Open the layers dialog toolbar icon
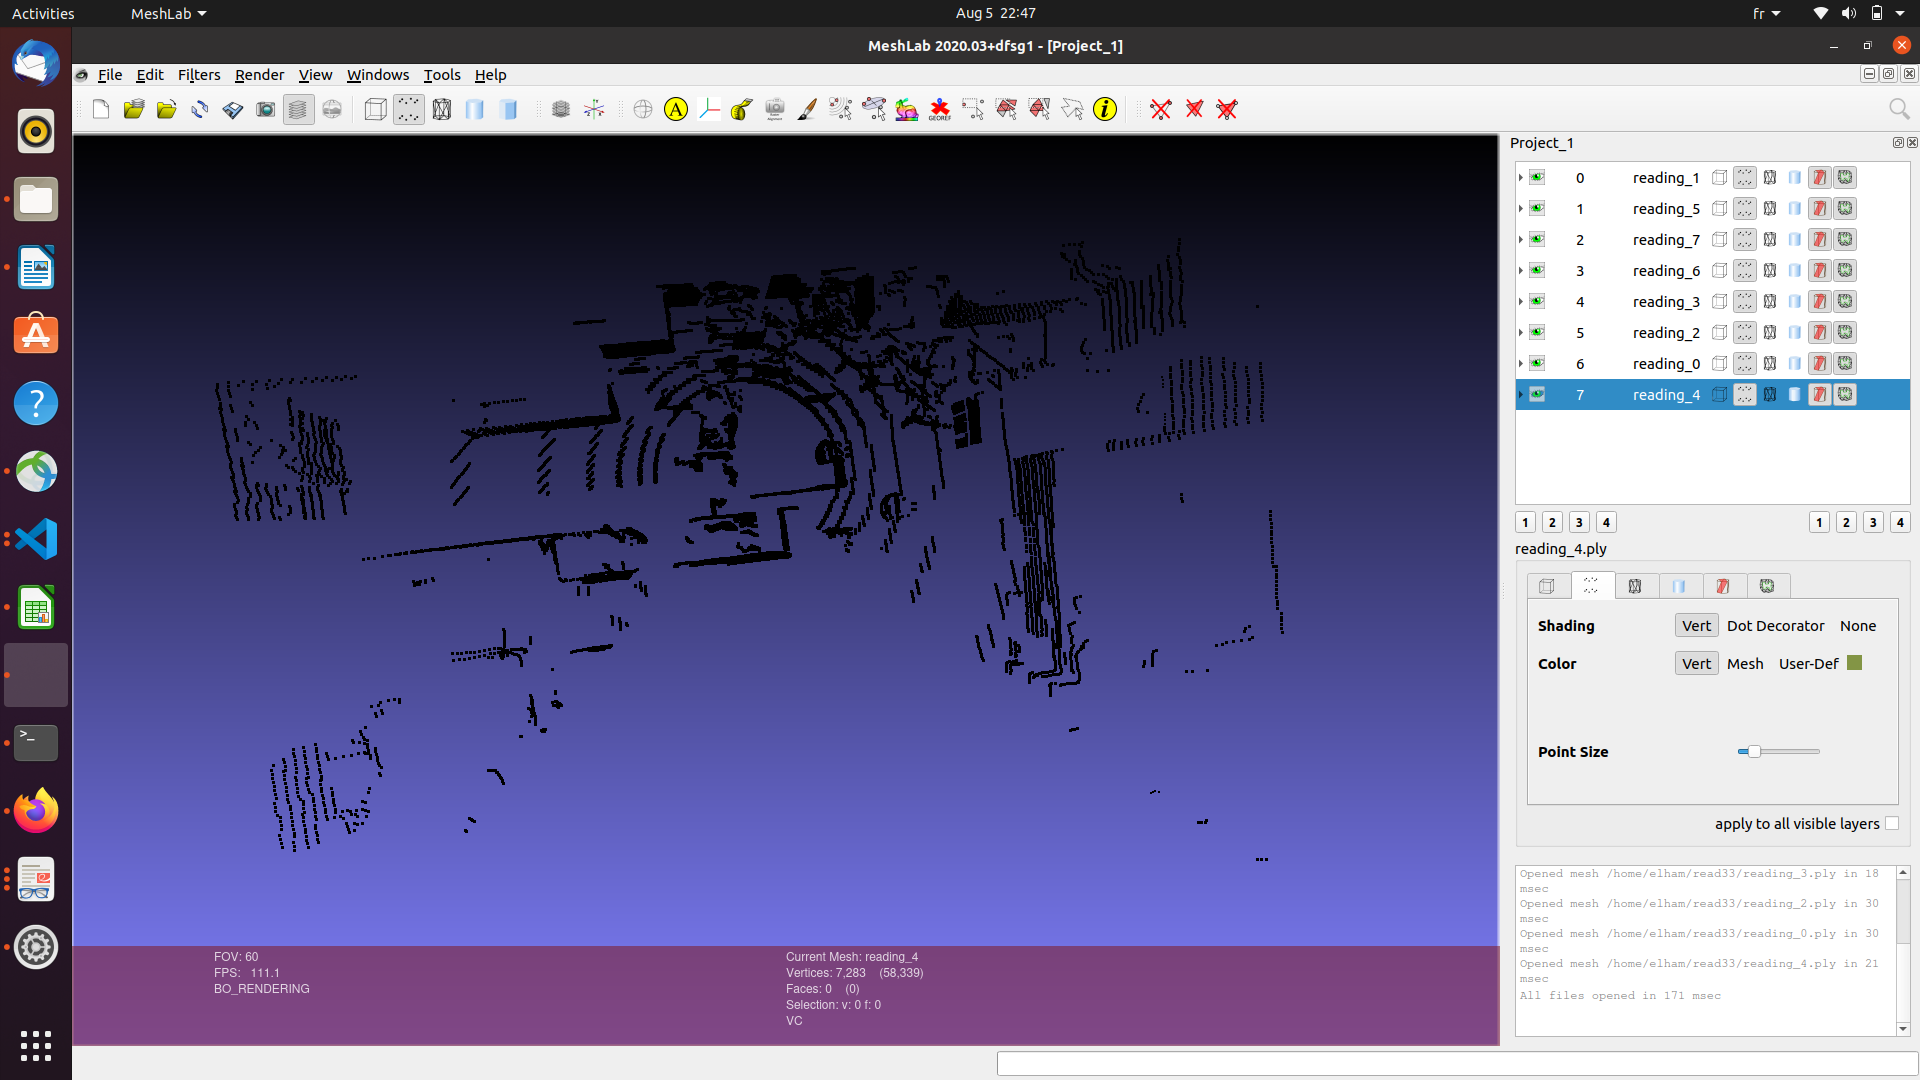The image size is (1920, 1080). (x=297, y=109)
